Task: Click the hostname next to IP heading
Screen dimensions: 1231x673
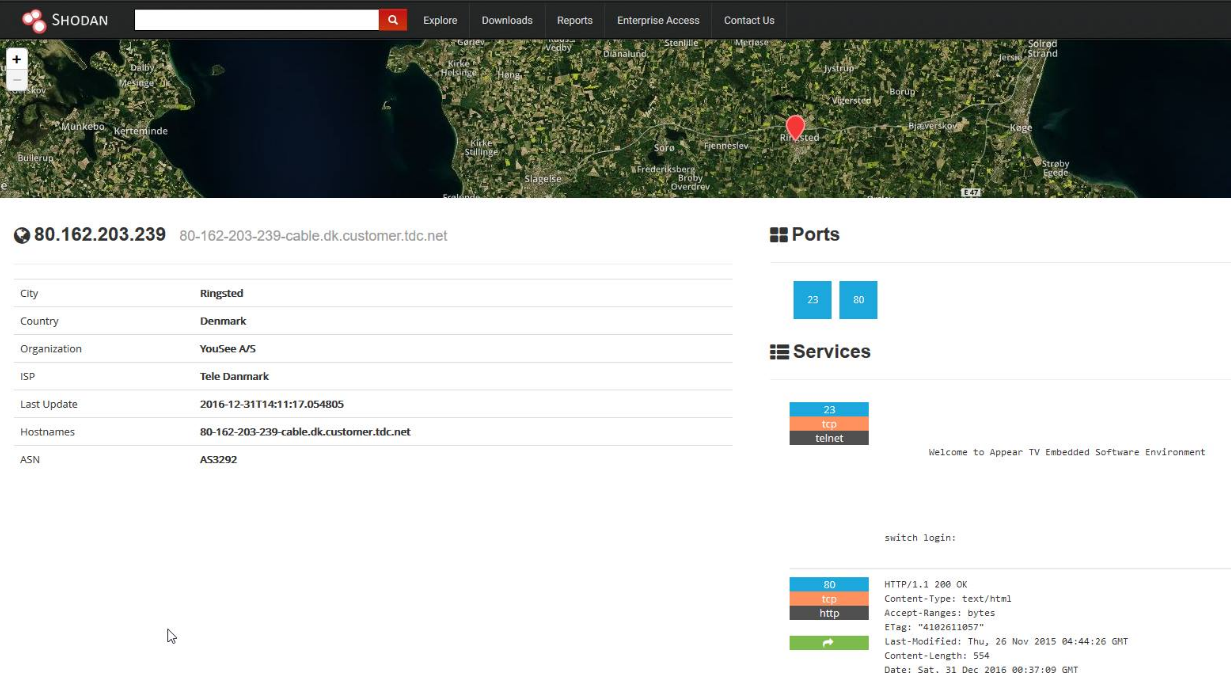Action: (313, 236)
